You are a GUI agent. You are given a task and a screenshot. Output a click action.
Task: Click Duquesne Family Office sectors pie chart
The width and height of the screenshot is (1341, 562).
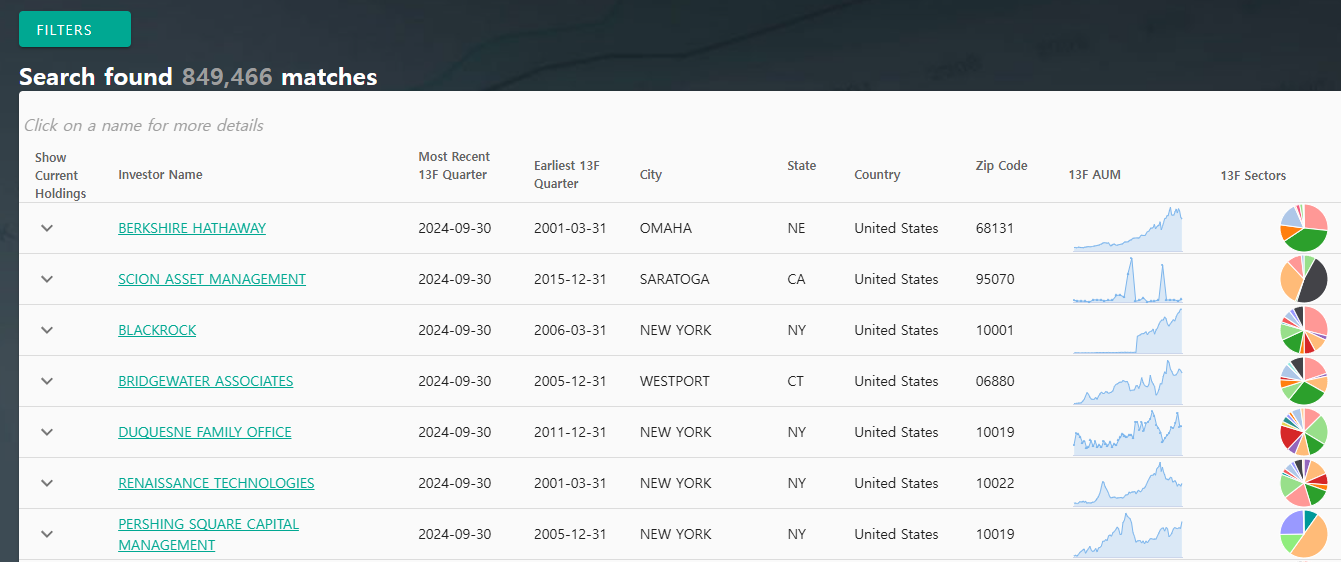(x=1304, y=432)
